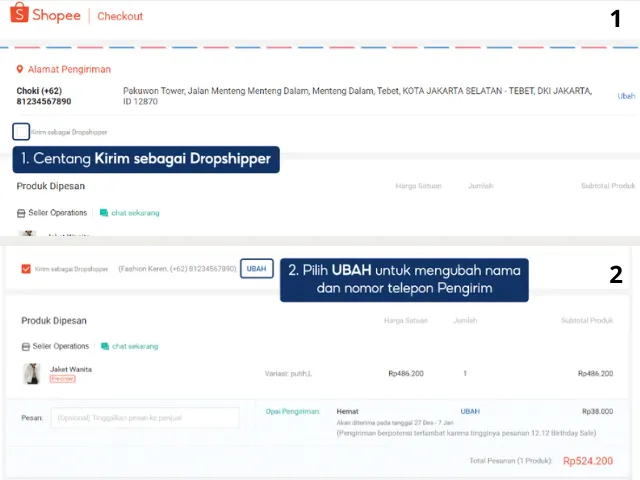The width and height of the screenshot is (640, 480).
Task: Click the Jaket Wanita product thumbnail
Action: [32, 373]
